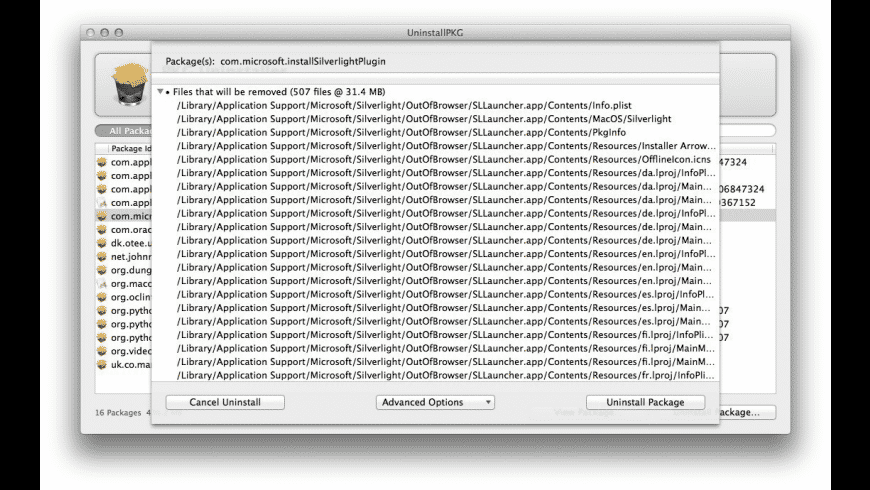Select the fr.lproj/InfoPli file row
The width and height of the screenshot is (870, 490).
pyautogui.click(x=436, y=375)
